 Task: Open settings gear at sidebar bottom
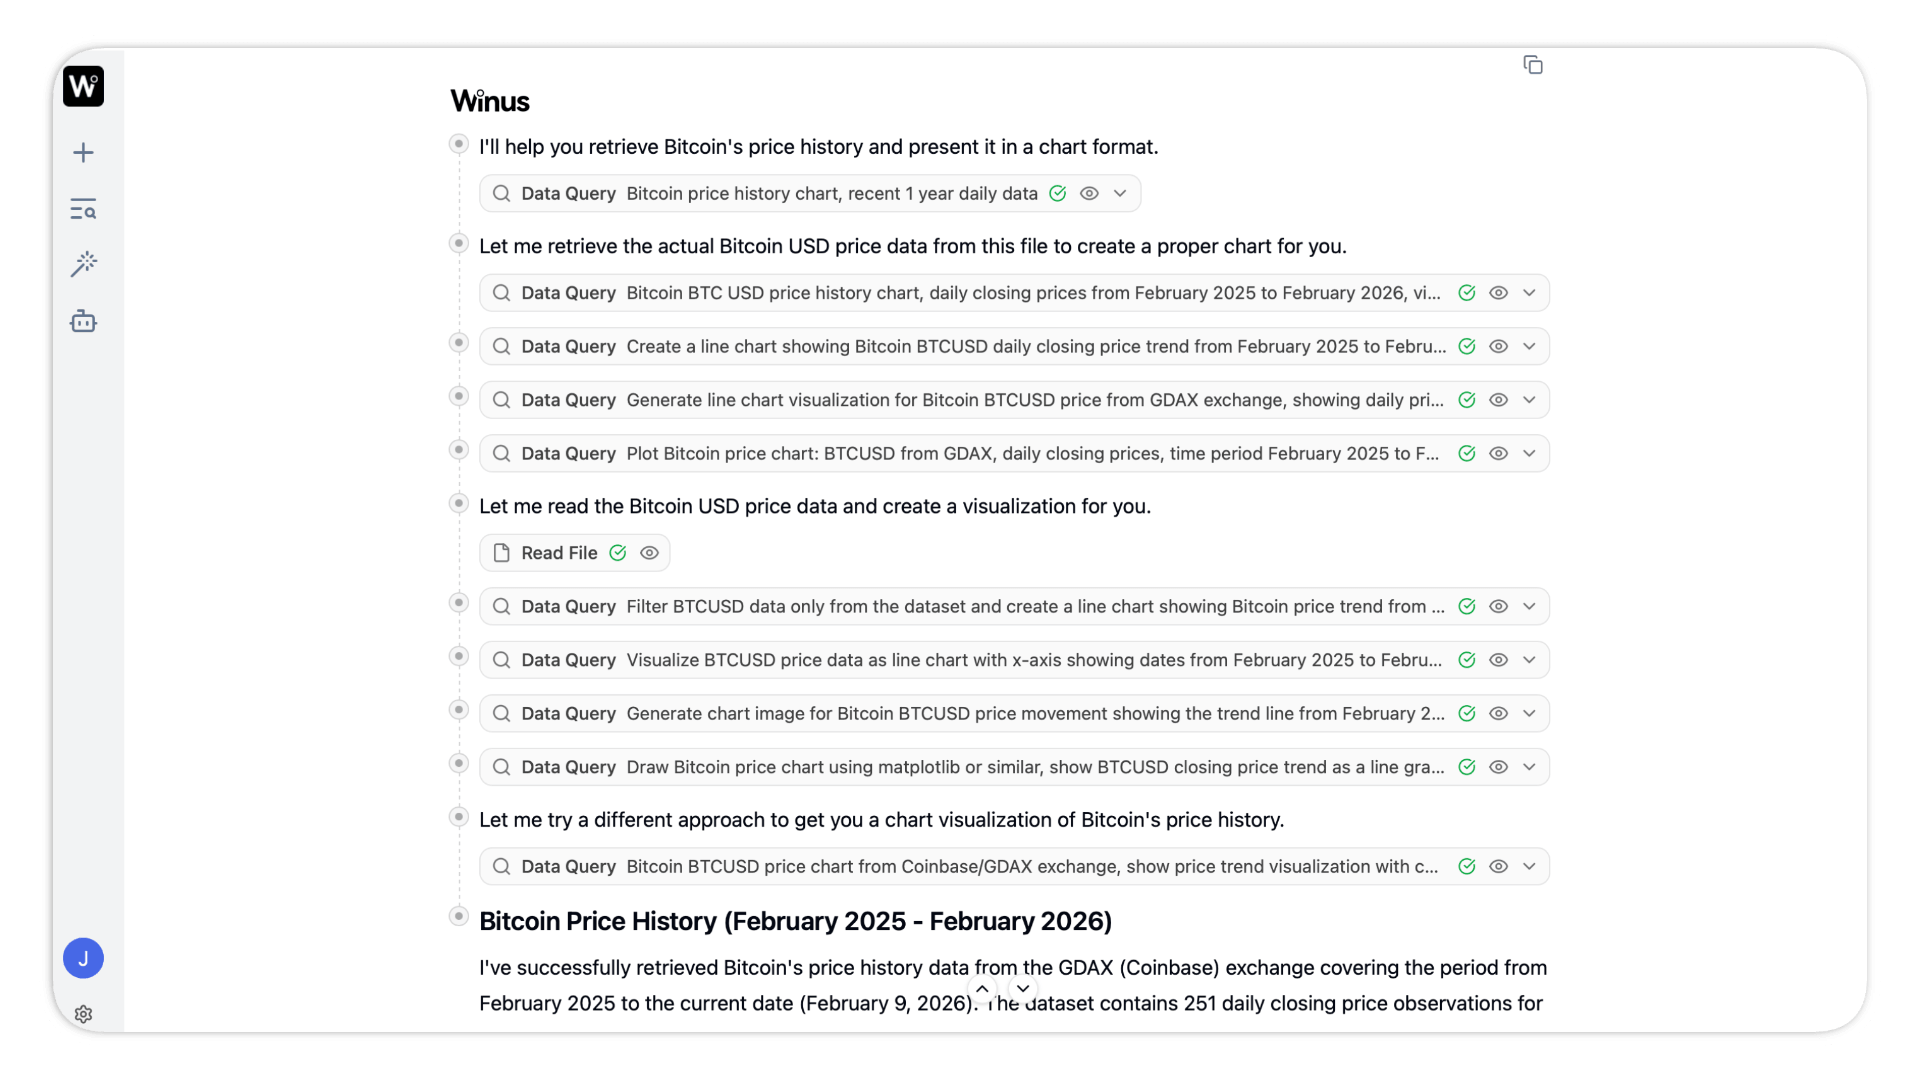(x=83, y=1014)
